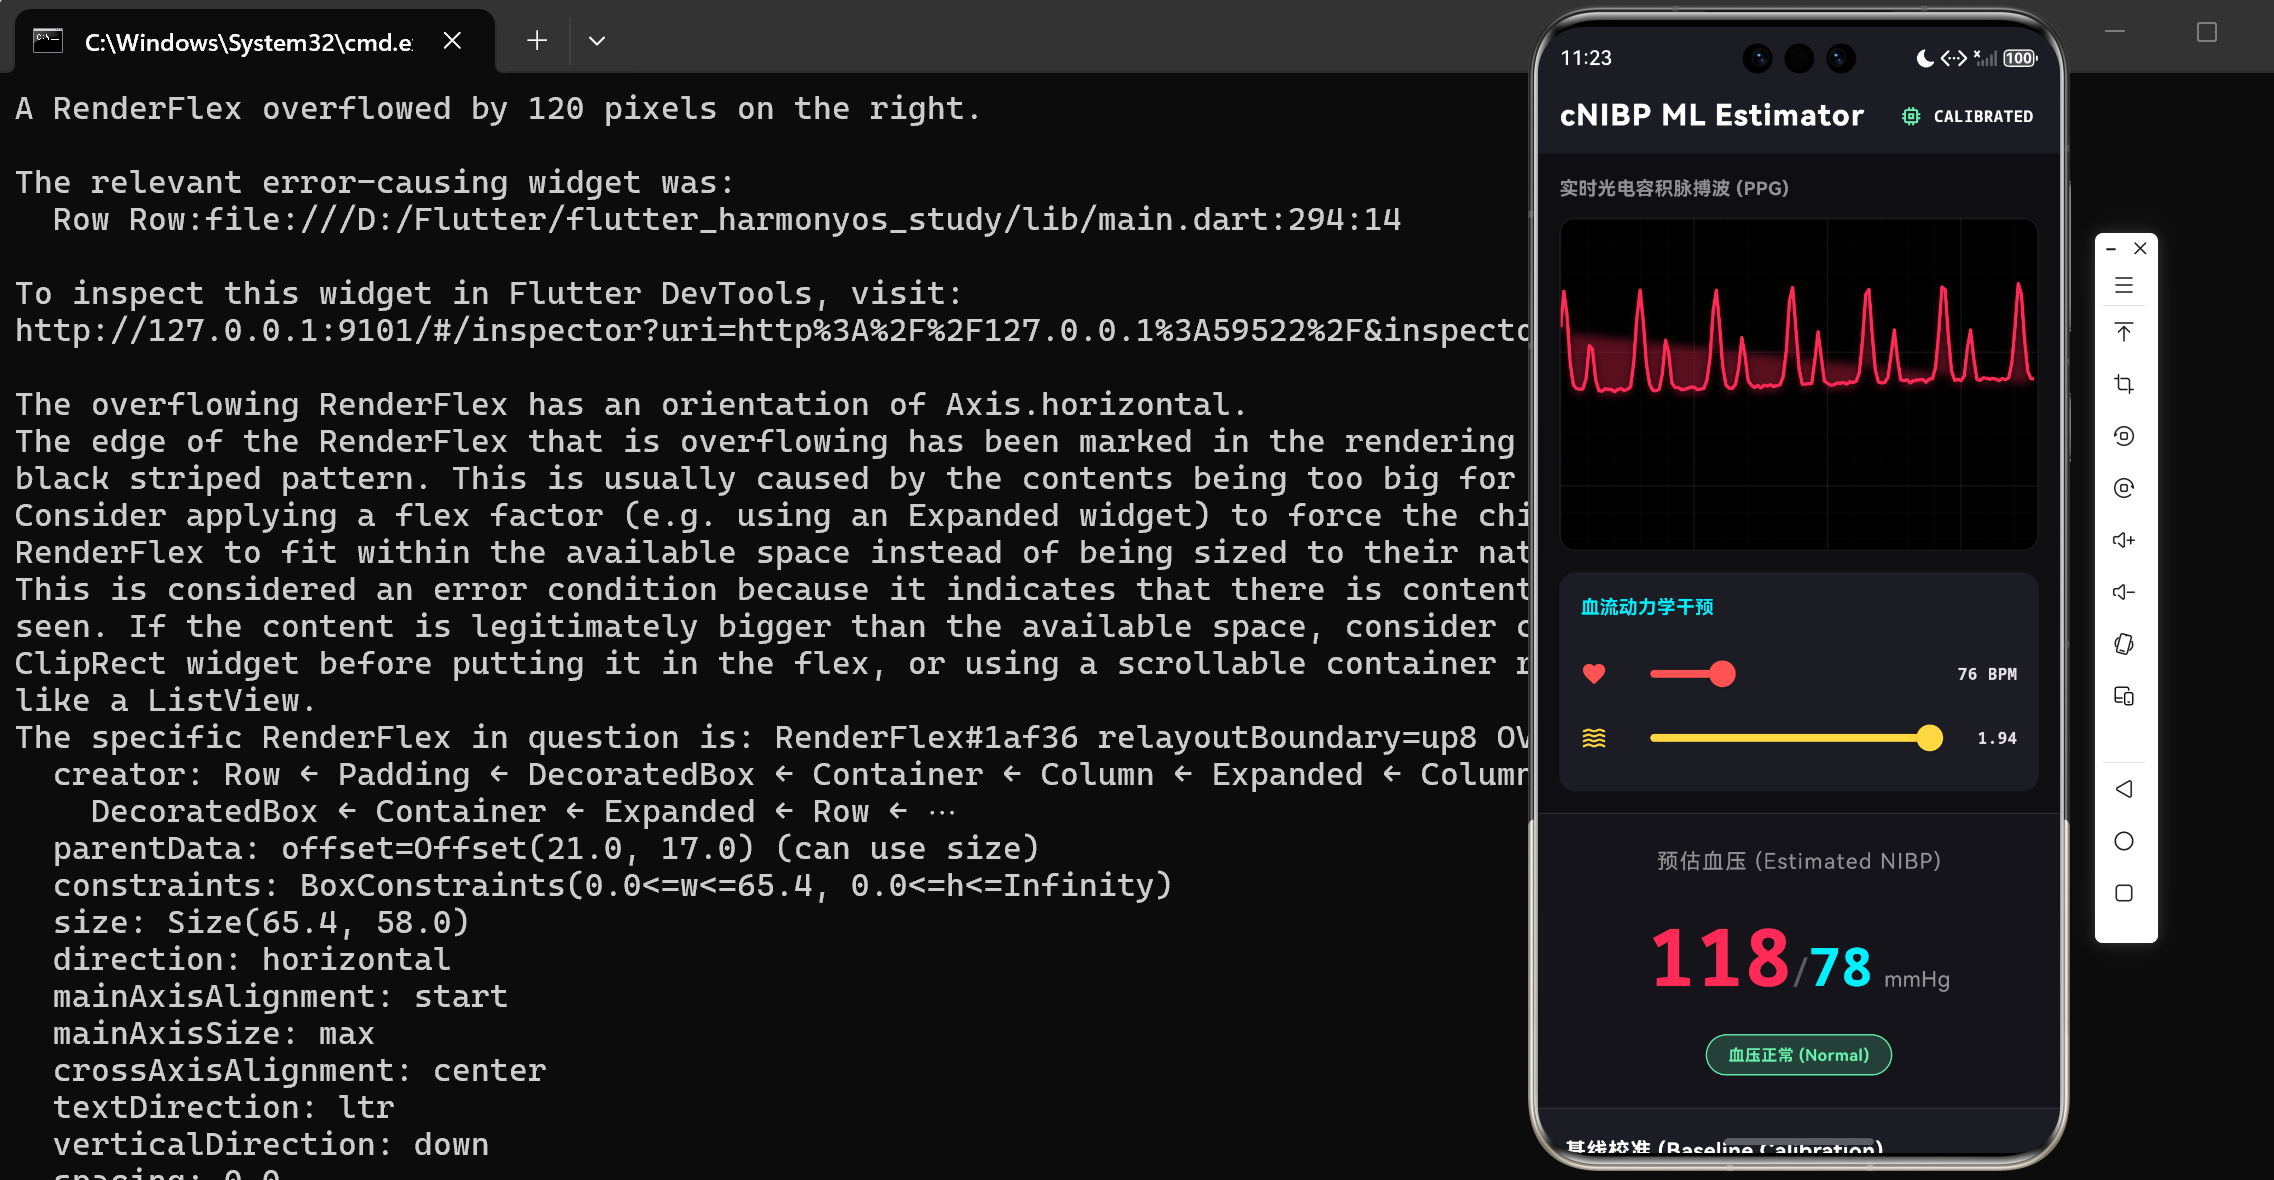Select the crop screenshot tool
The height and width of the screenshot is (1180, 2274).
click(2124, 384)
